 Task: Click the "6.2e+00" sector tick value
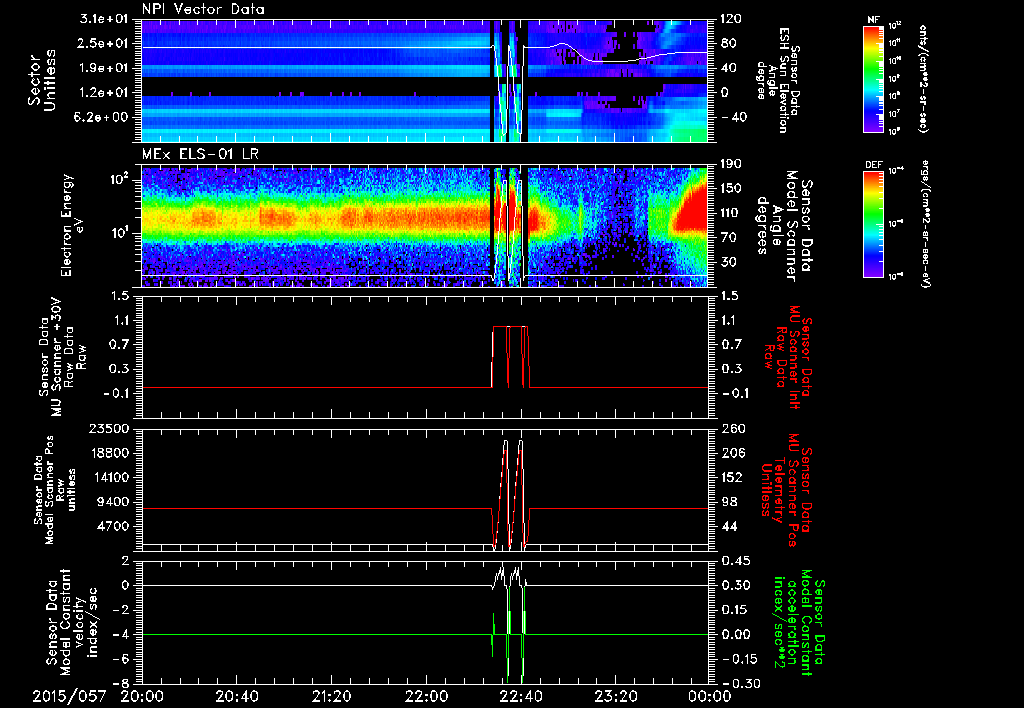click(x=103, y=118)
